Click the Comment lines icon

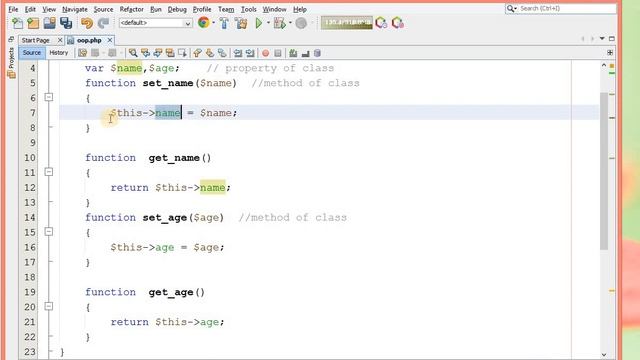[x=293, y=53]
